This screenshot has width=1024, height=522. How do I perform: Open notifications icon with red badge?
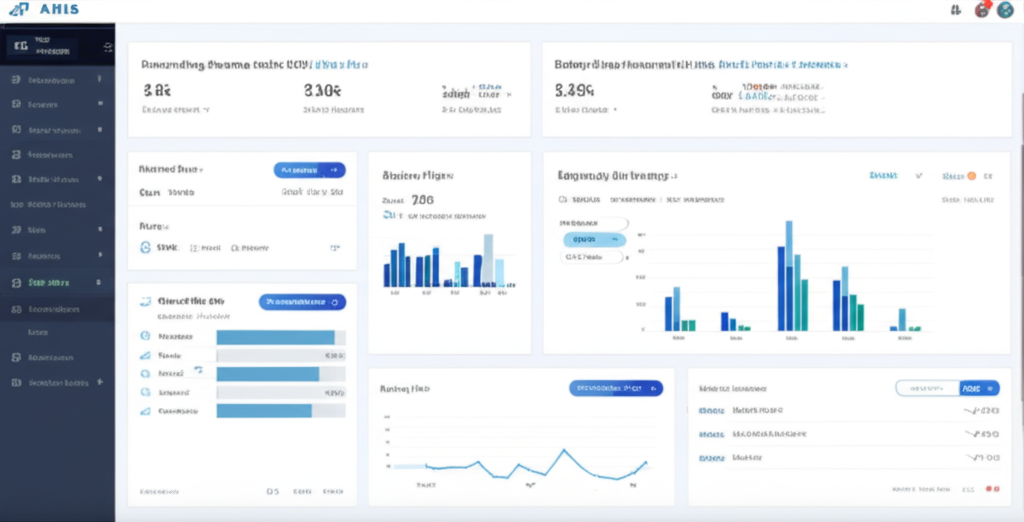click(x=982, y=10)
